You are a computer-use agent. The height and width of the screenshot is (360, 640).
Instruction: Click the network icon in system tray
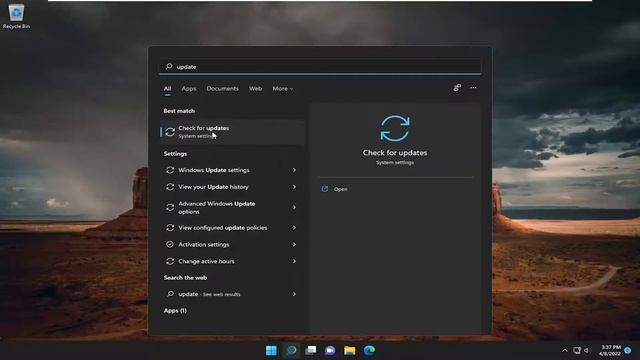(577, 350)
